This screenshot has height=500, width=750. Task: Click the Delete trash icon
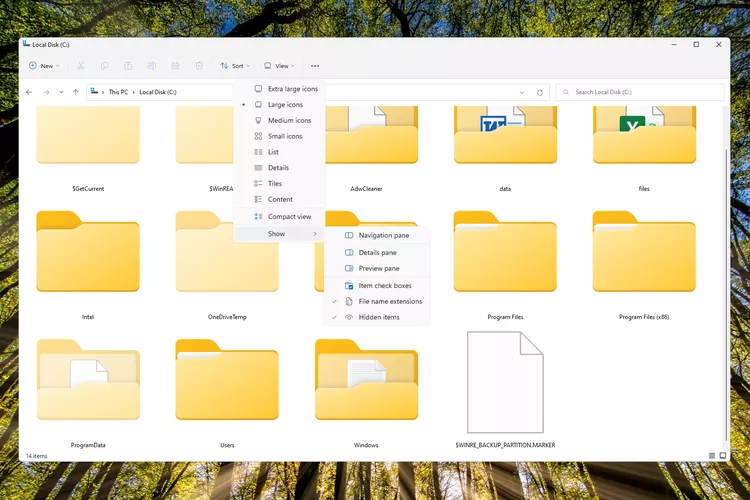click(199, 66)
